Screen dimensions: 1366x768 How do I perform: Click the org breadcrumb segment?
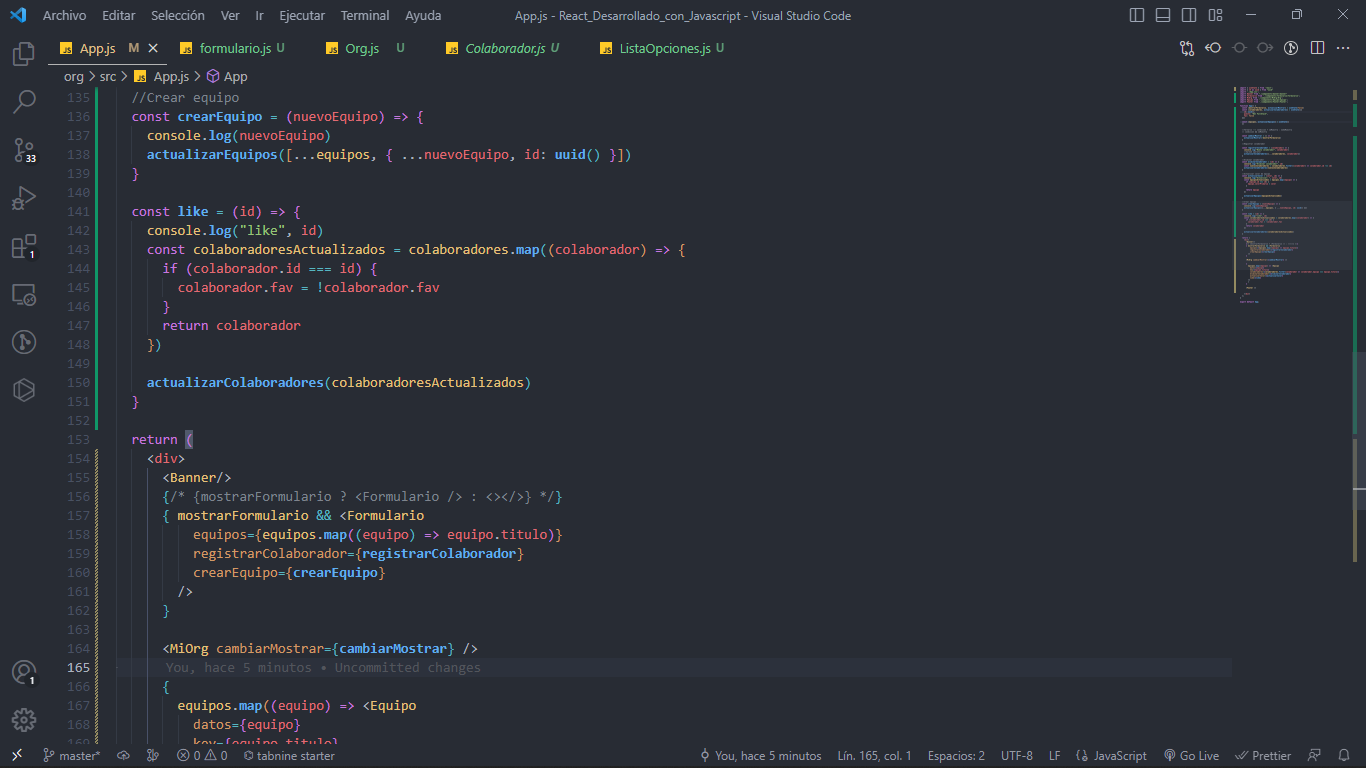click(x=74, y=76)
